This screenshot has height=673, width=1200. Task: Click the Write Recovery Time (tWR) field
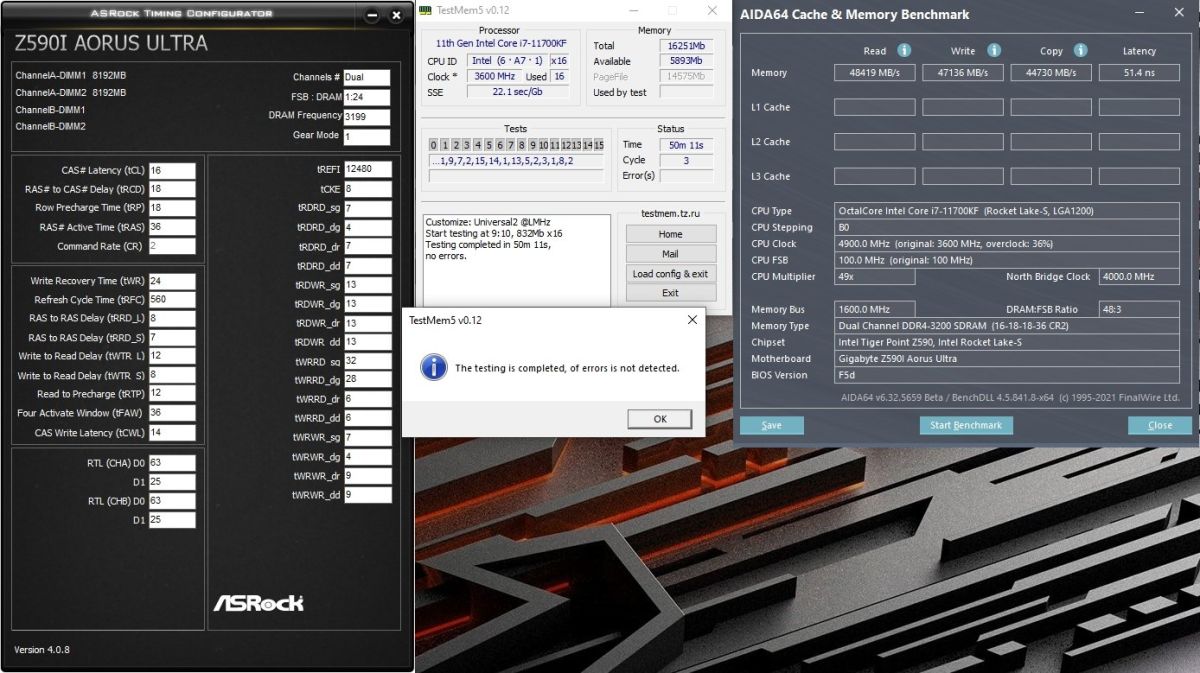coord(172,281)
